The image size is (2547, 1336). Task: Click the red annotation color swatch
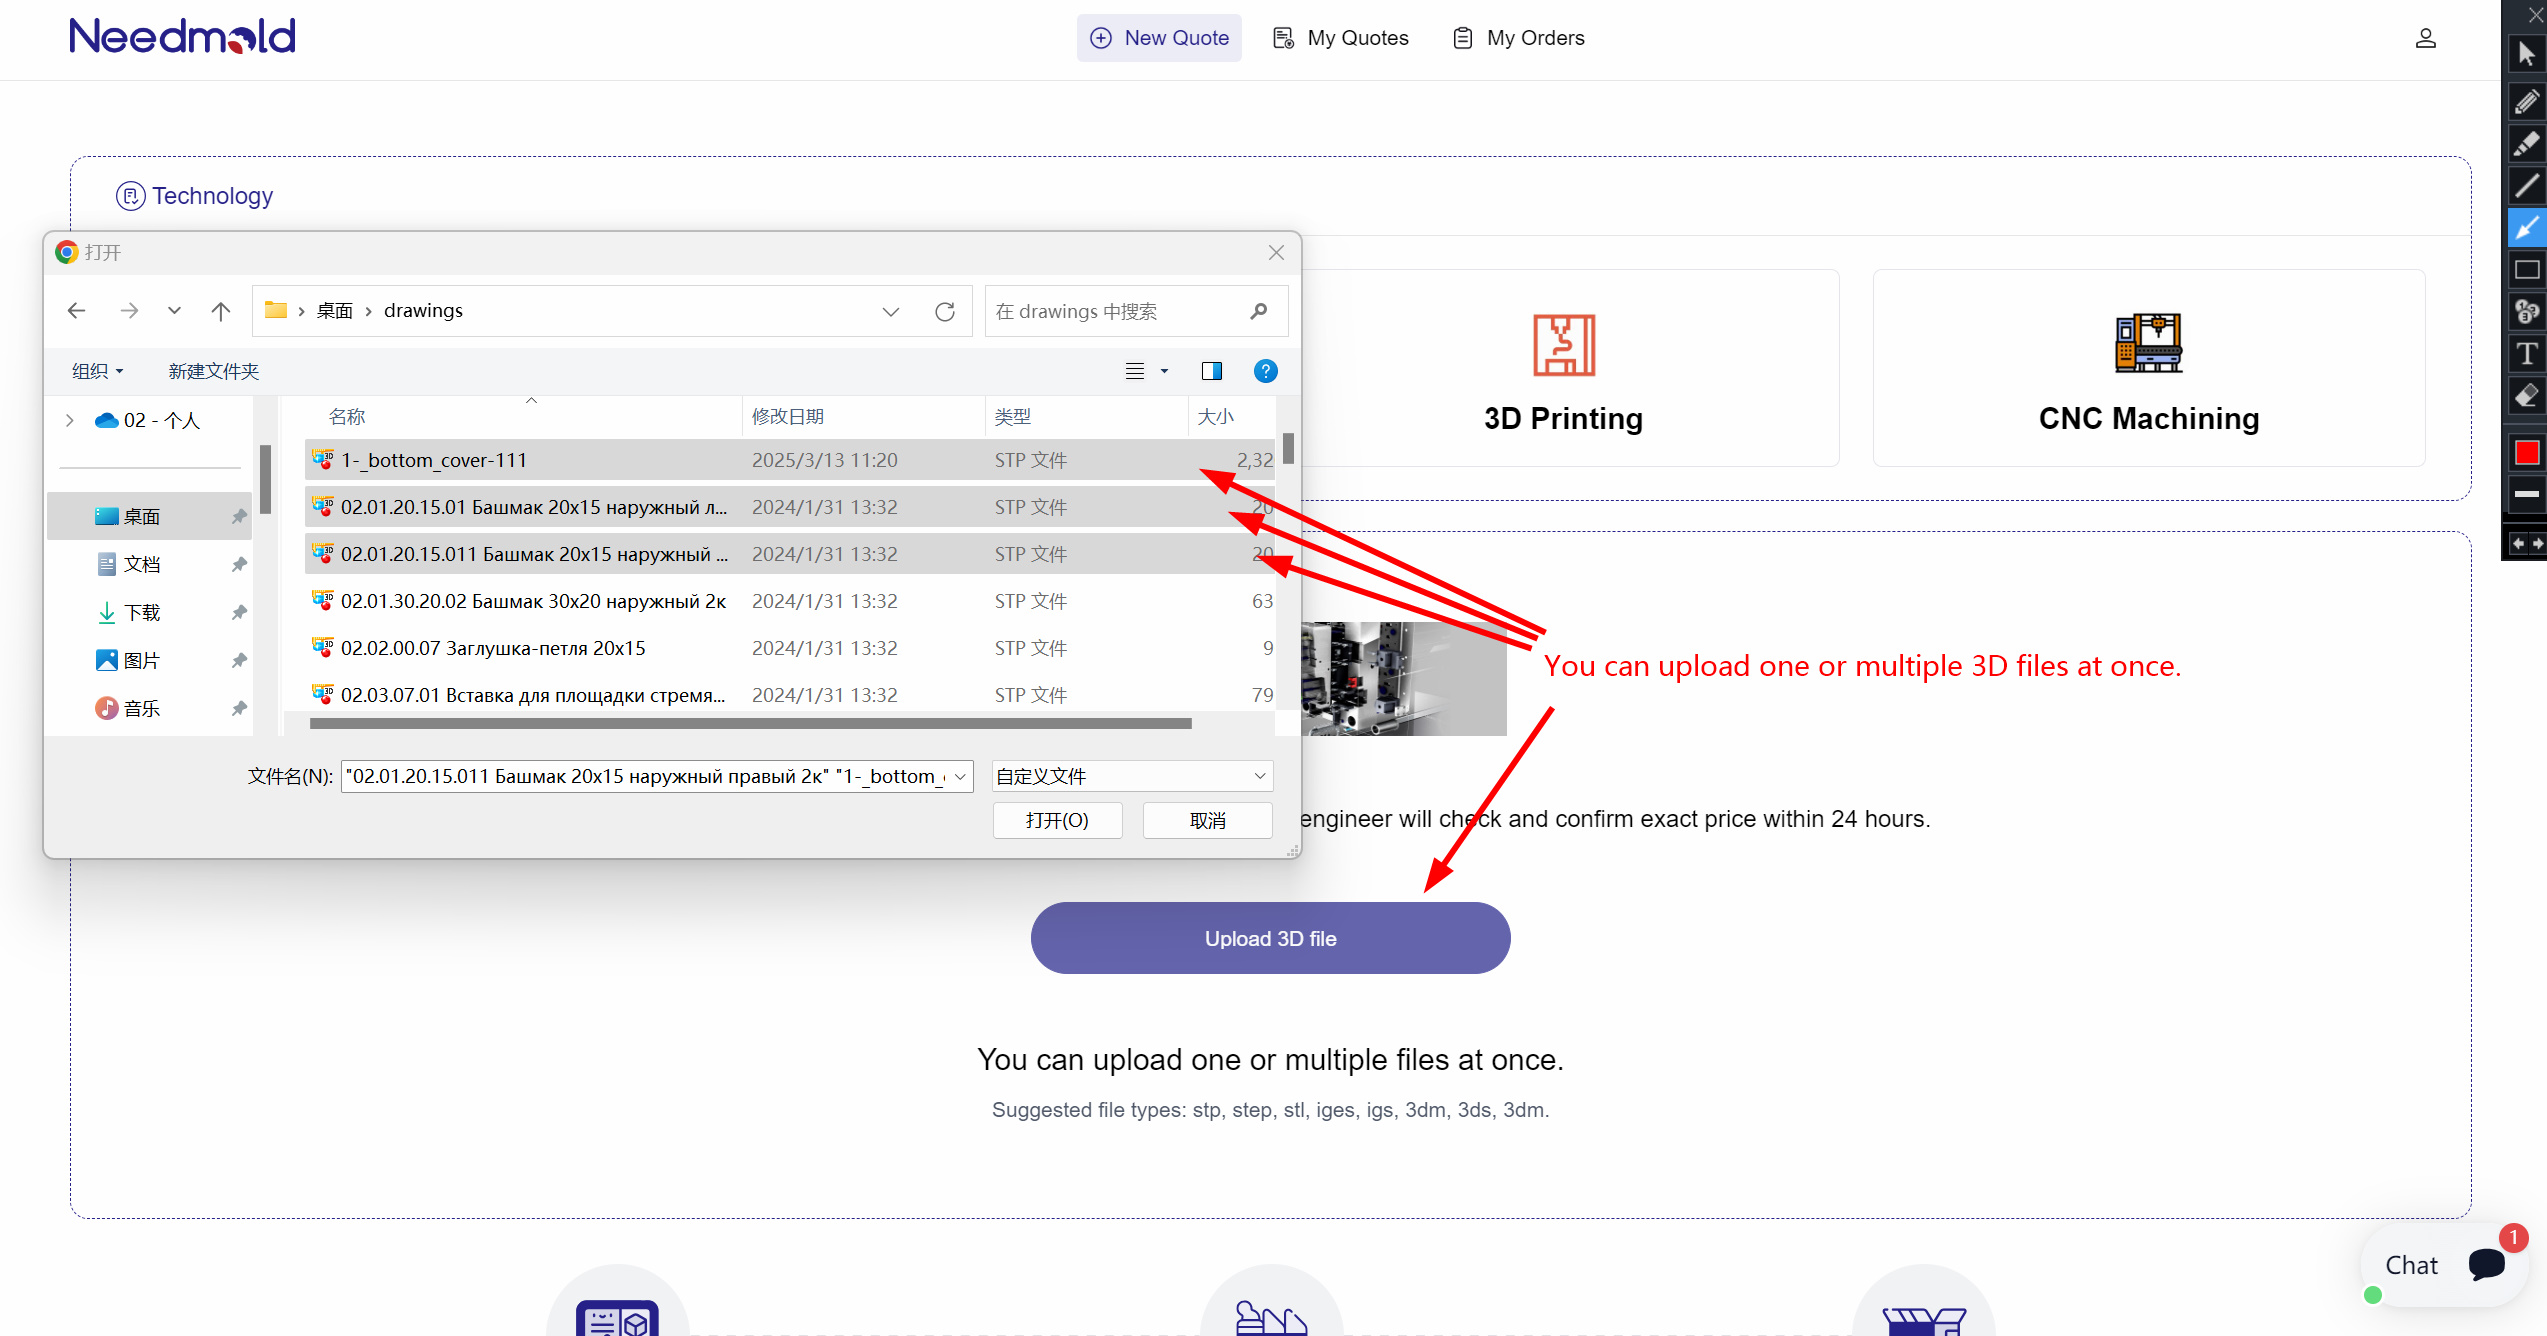pos(2526,453)
